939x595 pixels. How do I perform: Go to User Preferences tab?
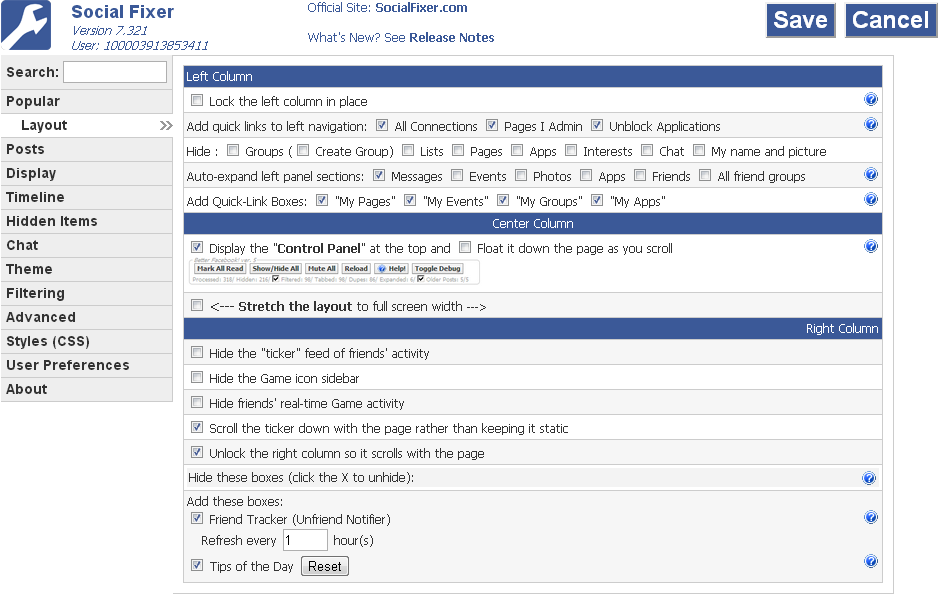coord(87,365)
